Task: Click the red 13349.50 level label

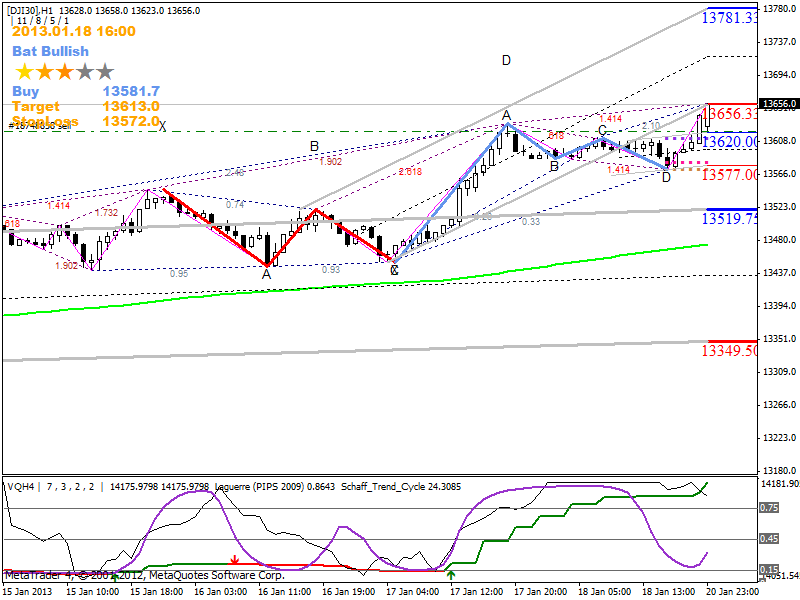Action: click(730, 351)
